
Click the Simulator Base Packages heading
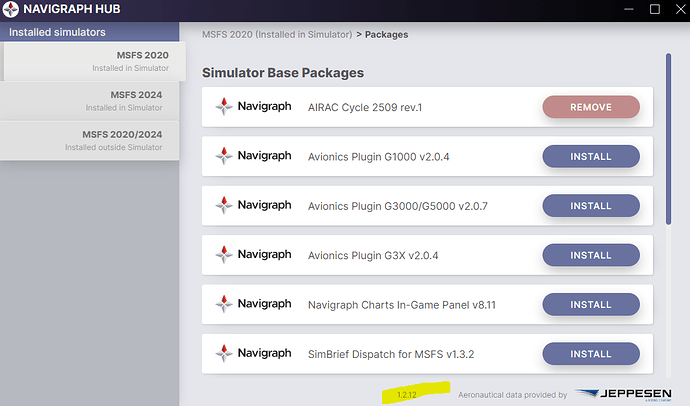point(283,73)
